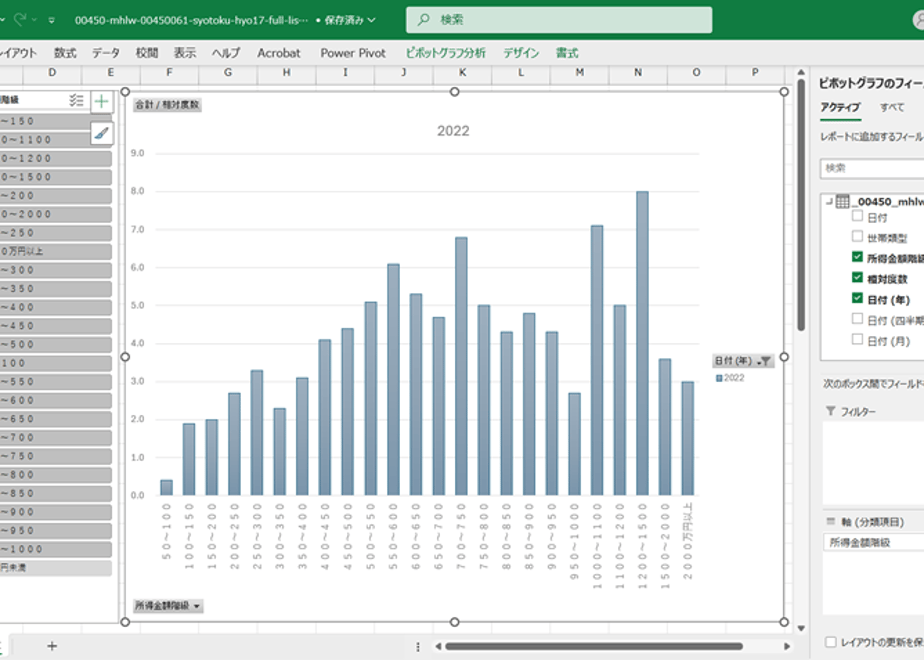Click the down arrow of the vertical scrollbar
Image resolution: width=924 pixels, height=660 pixels.
[801, 628]
